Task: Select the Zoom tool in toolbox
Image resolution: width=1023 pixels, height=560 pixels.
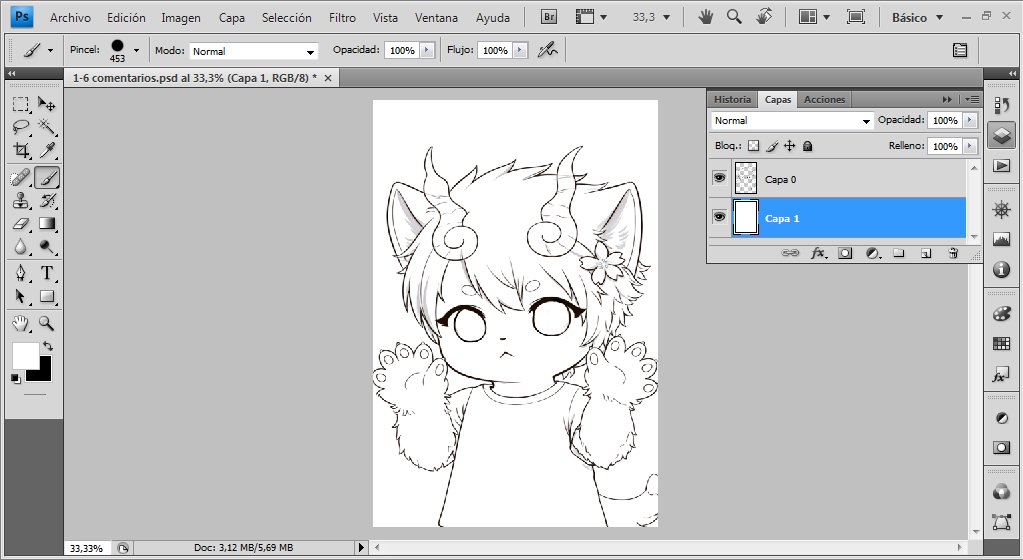Action: [x=46, y=323]
